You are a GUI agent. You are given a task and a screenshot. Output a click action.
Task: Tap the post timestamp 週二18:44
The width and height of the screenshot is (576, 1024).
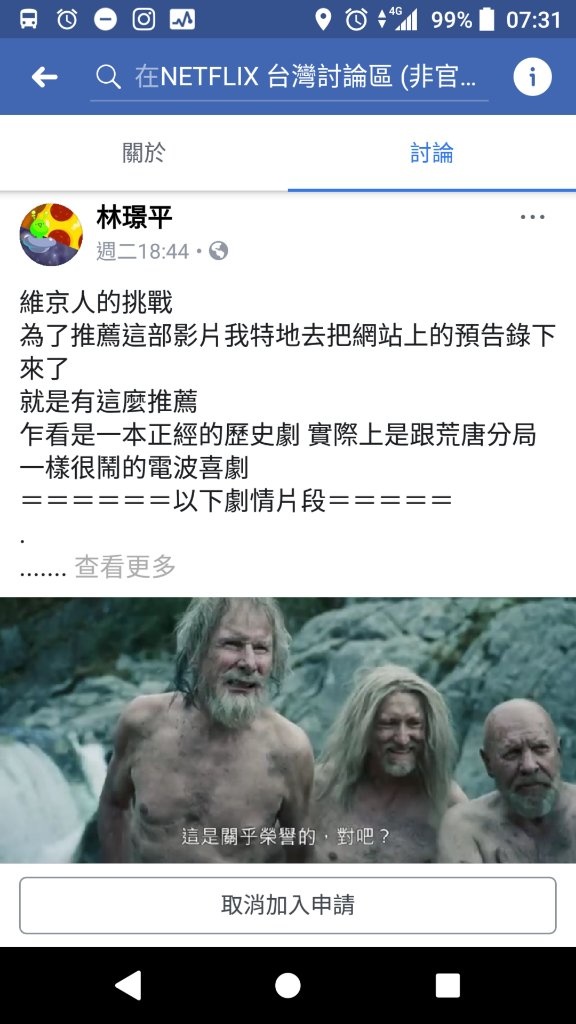coord(143,251)
